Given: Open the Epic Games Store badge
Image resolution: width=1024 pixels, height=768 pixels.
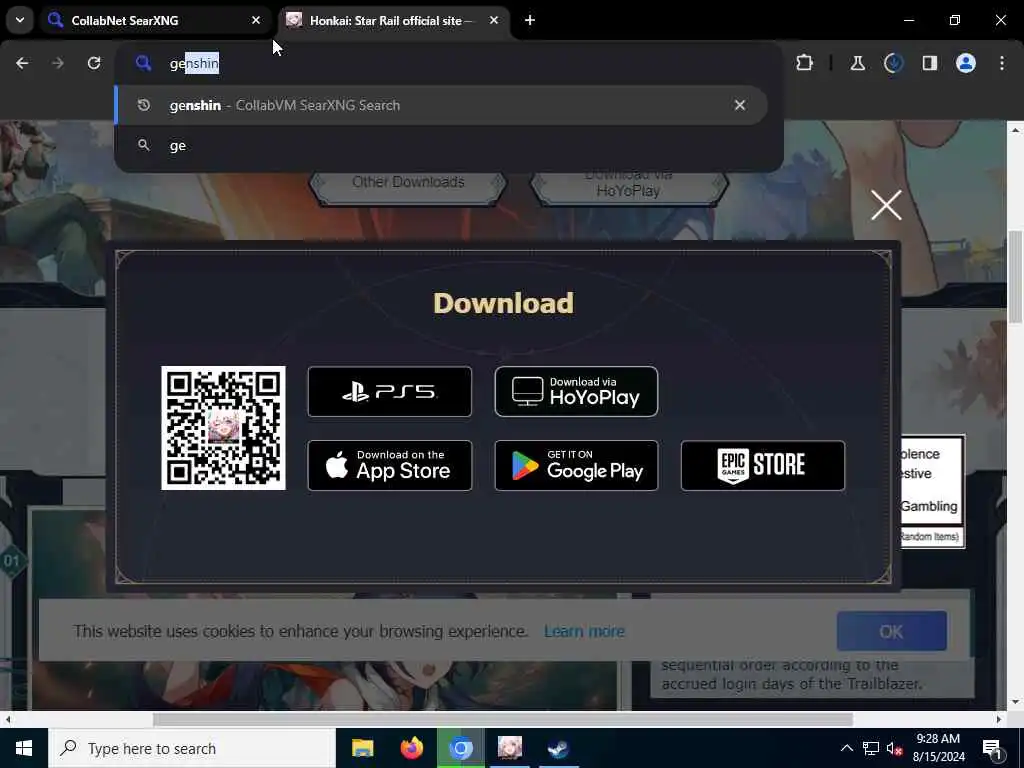Looking at the screenshot, I should (x=763, y=466).
